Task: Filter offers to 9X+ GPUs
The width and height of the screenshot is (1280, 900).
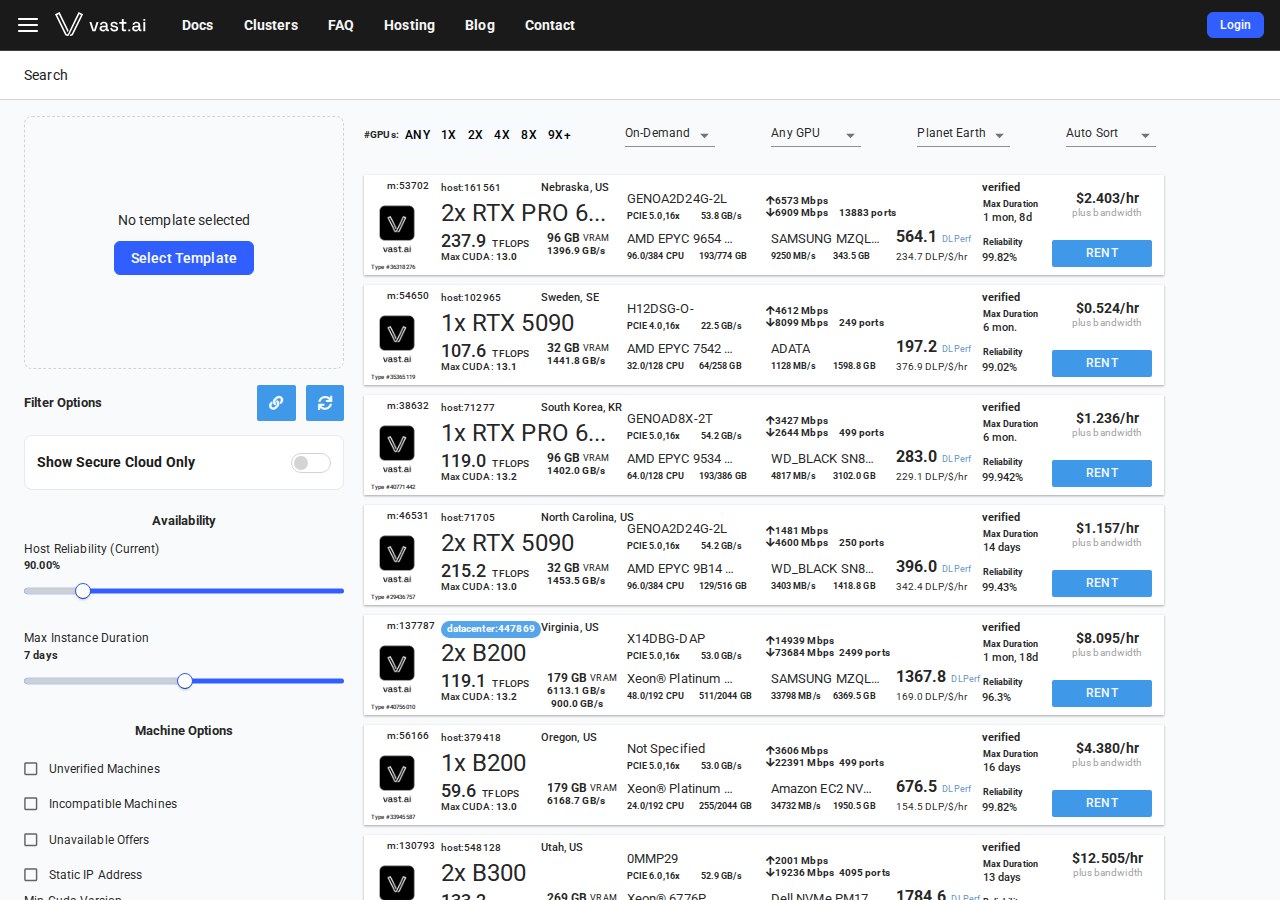Action: click(559, 135)
